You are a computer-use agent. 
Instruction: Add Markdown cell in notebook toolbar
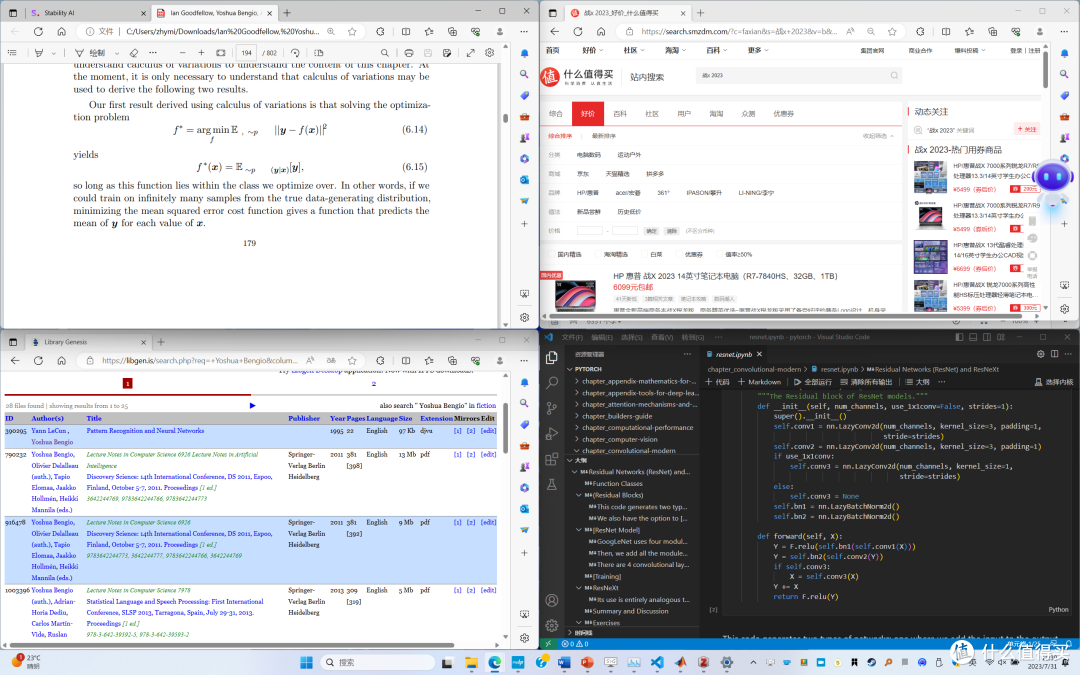760,382
